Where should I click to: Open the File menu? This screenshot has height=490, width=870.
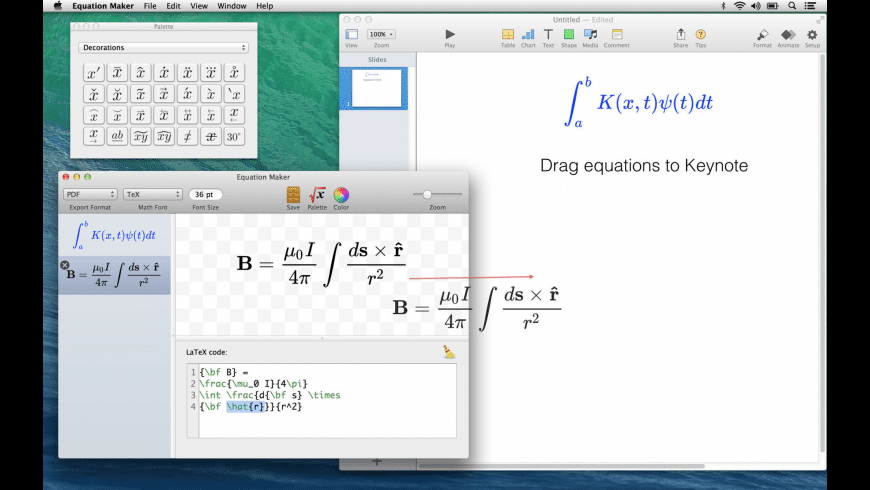150,6
